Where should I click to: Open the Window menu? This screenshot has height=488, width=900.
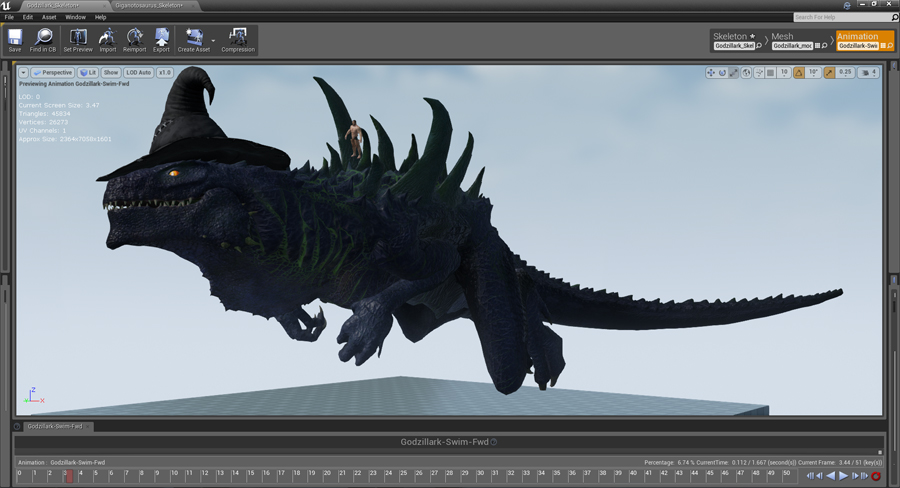coord(75,17)
